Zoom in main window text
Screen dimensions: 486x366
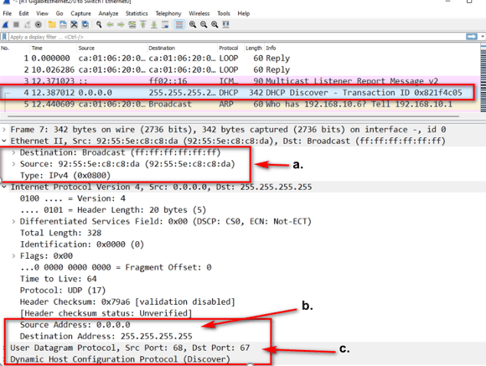[193, 25]
